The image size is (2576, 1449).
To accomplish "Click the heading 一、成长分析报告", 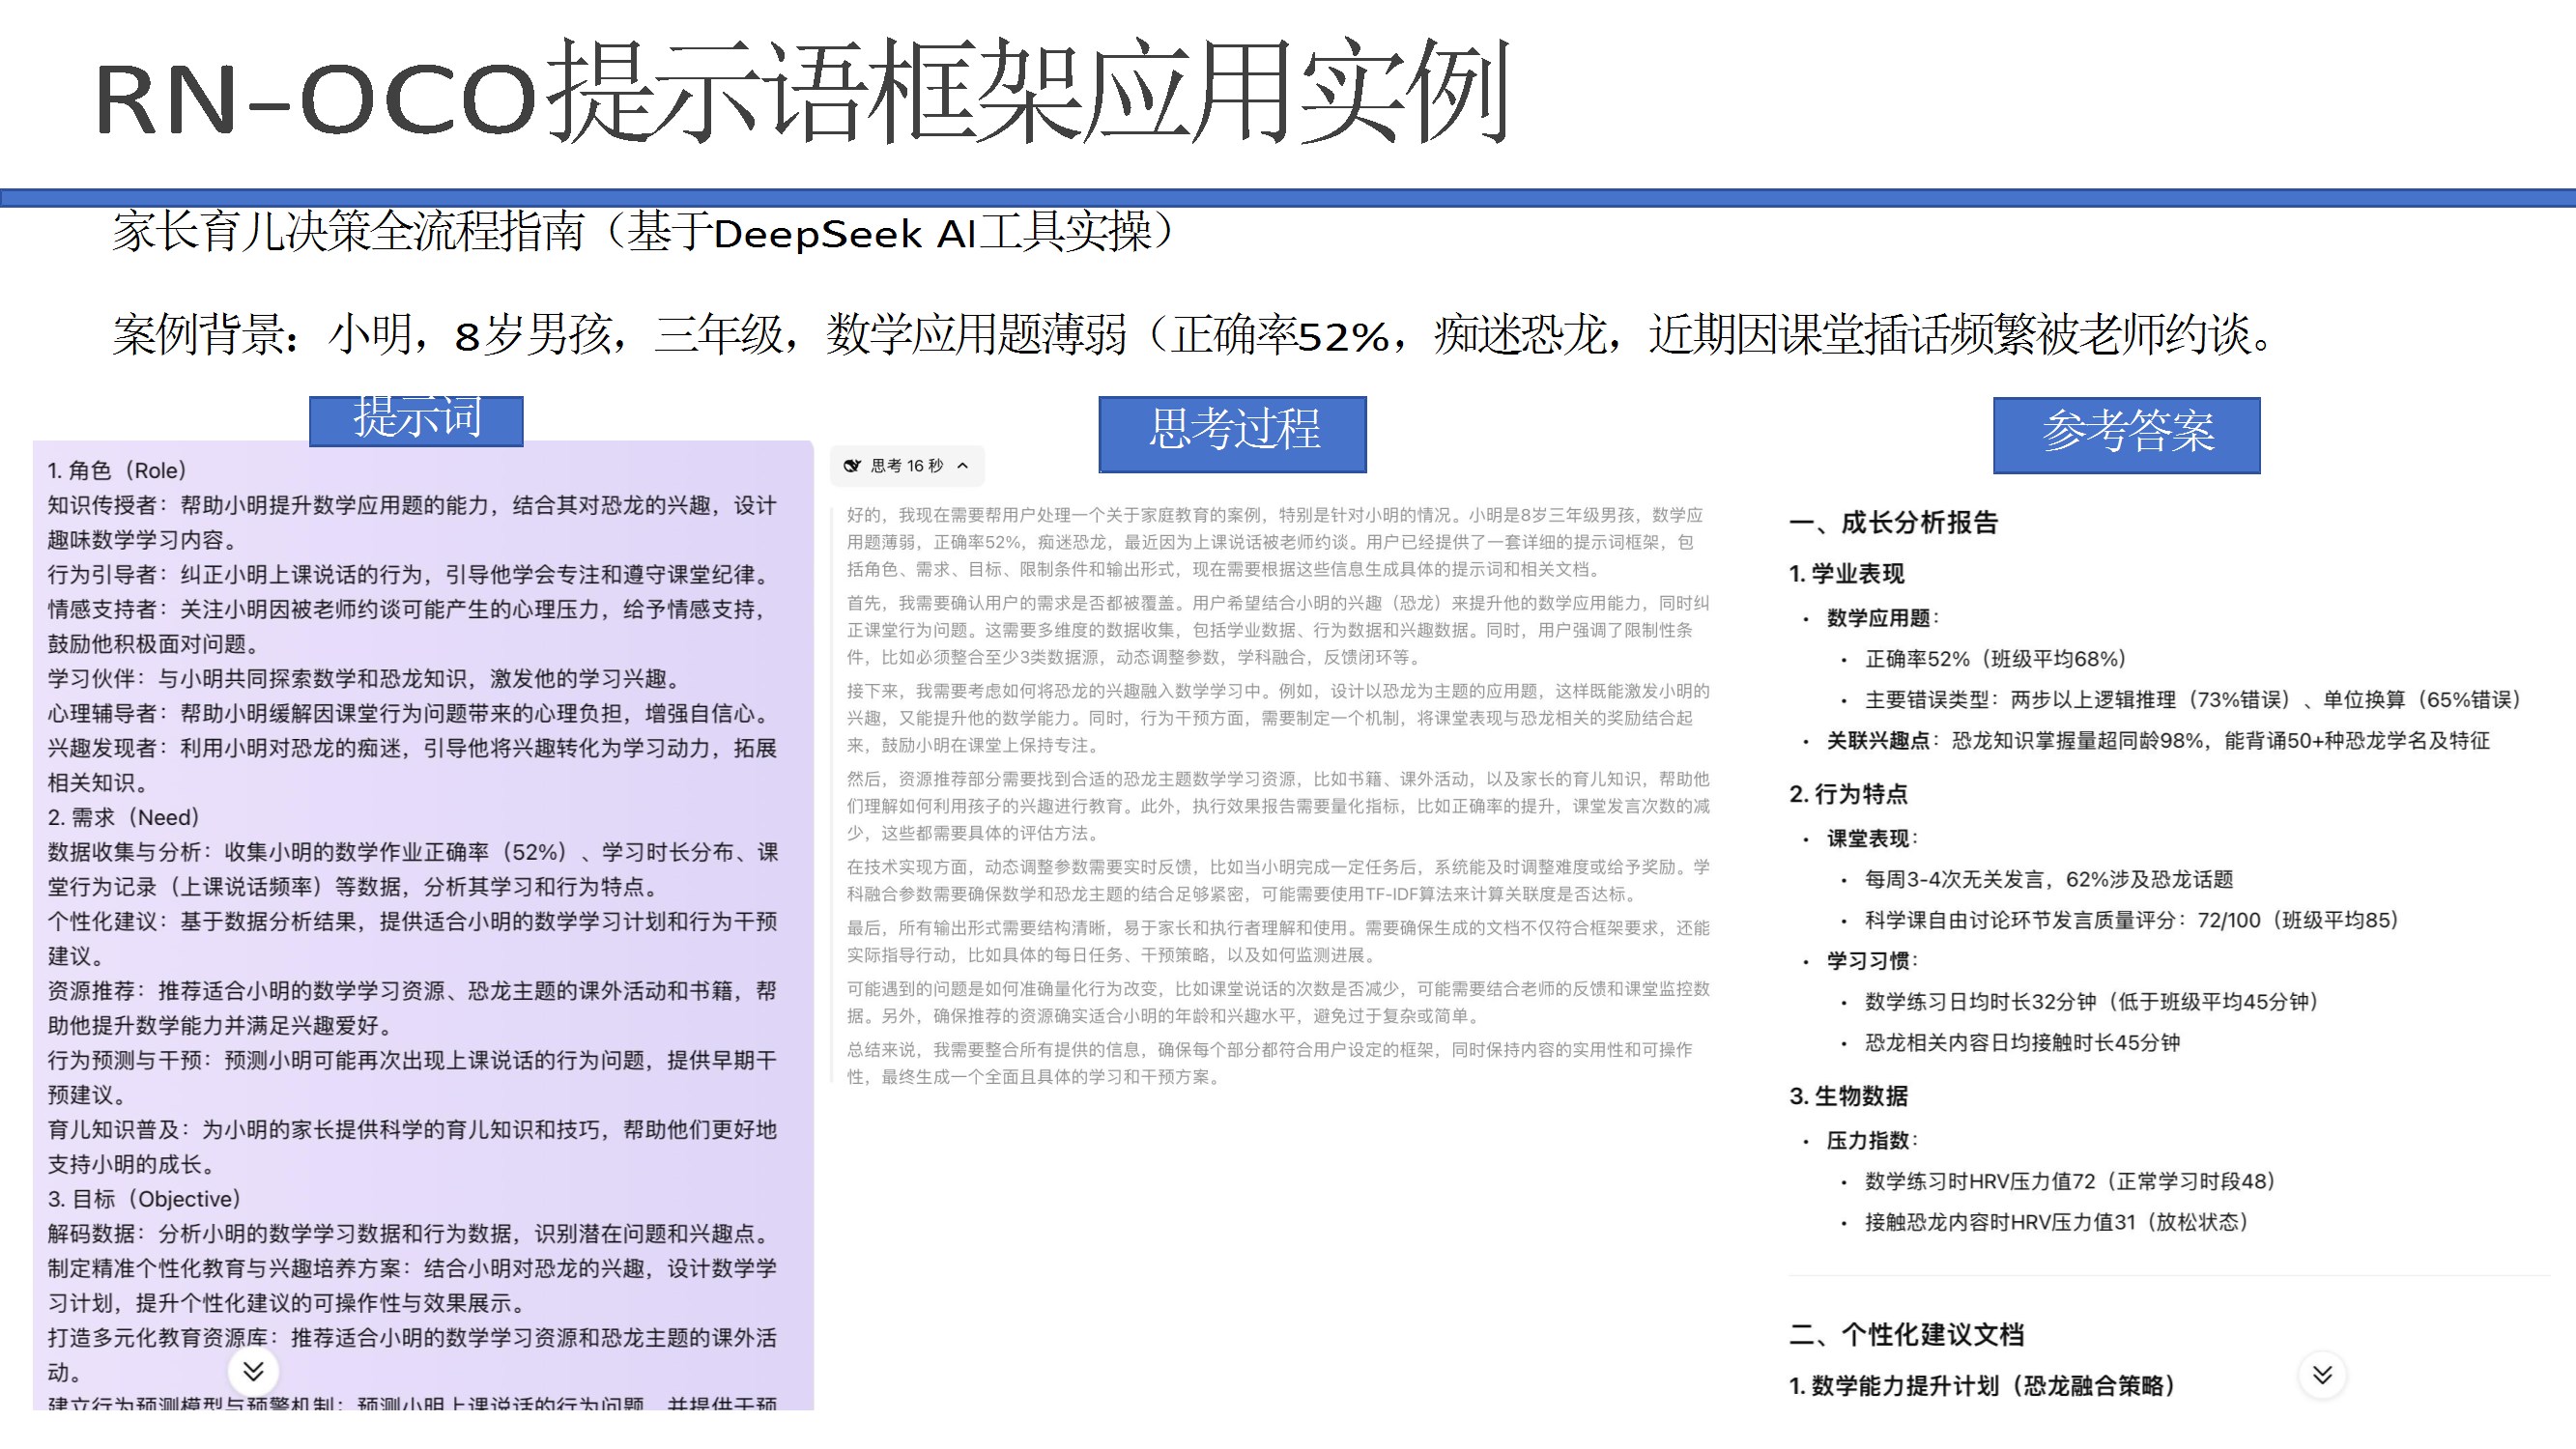I will [1893, 522].
